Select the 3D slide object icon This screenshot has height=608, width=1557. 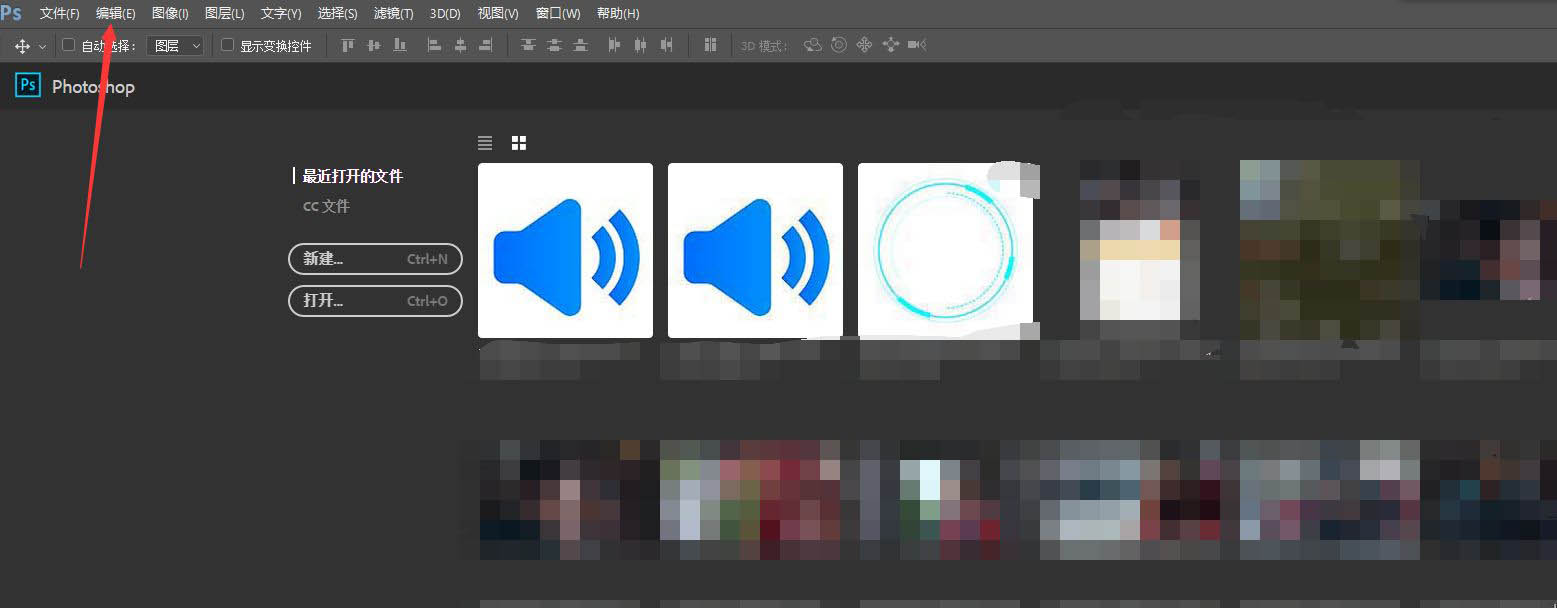[x=891, y=45]
